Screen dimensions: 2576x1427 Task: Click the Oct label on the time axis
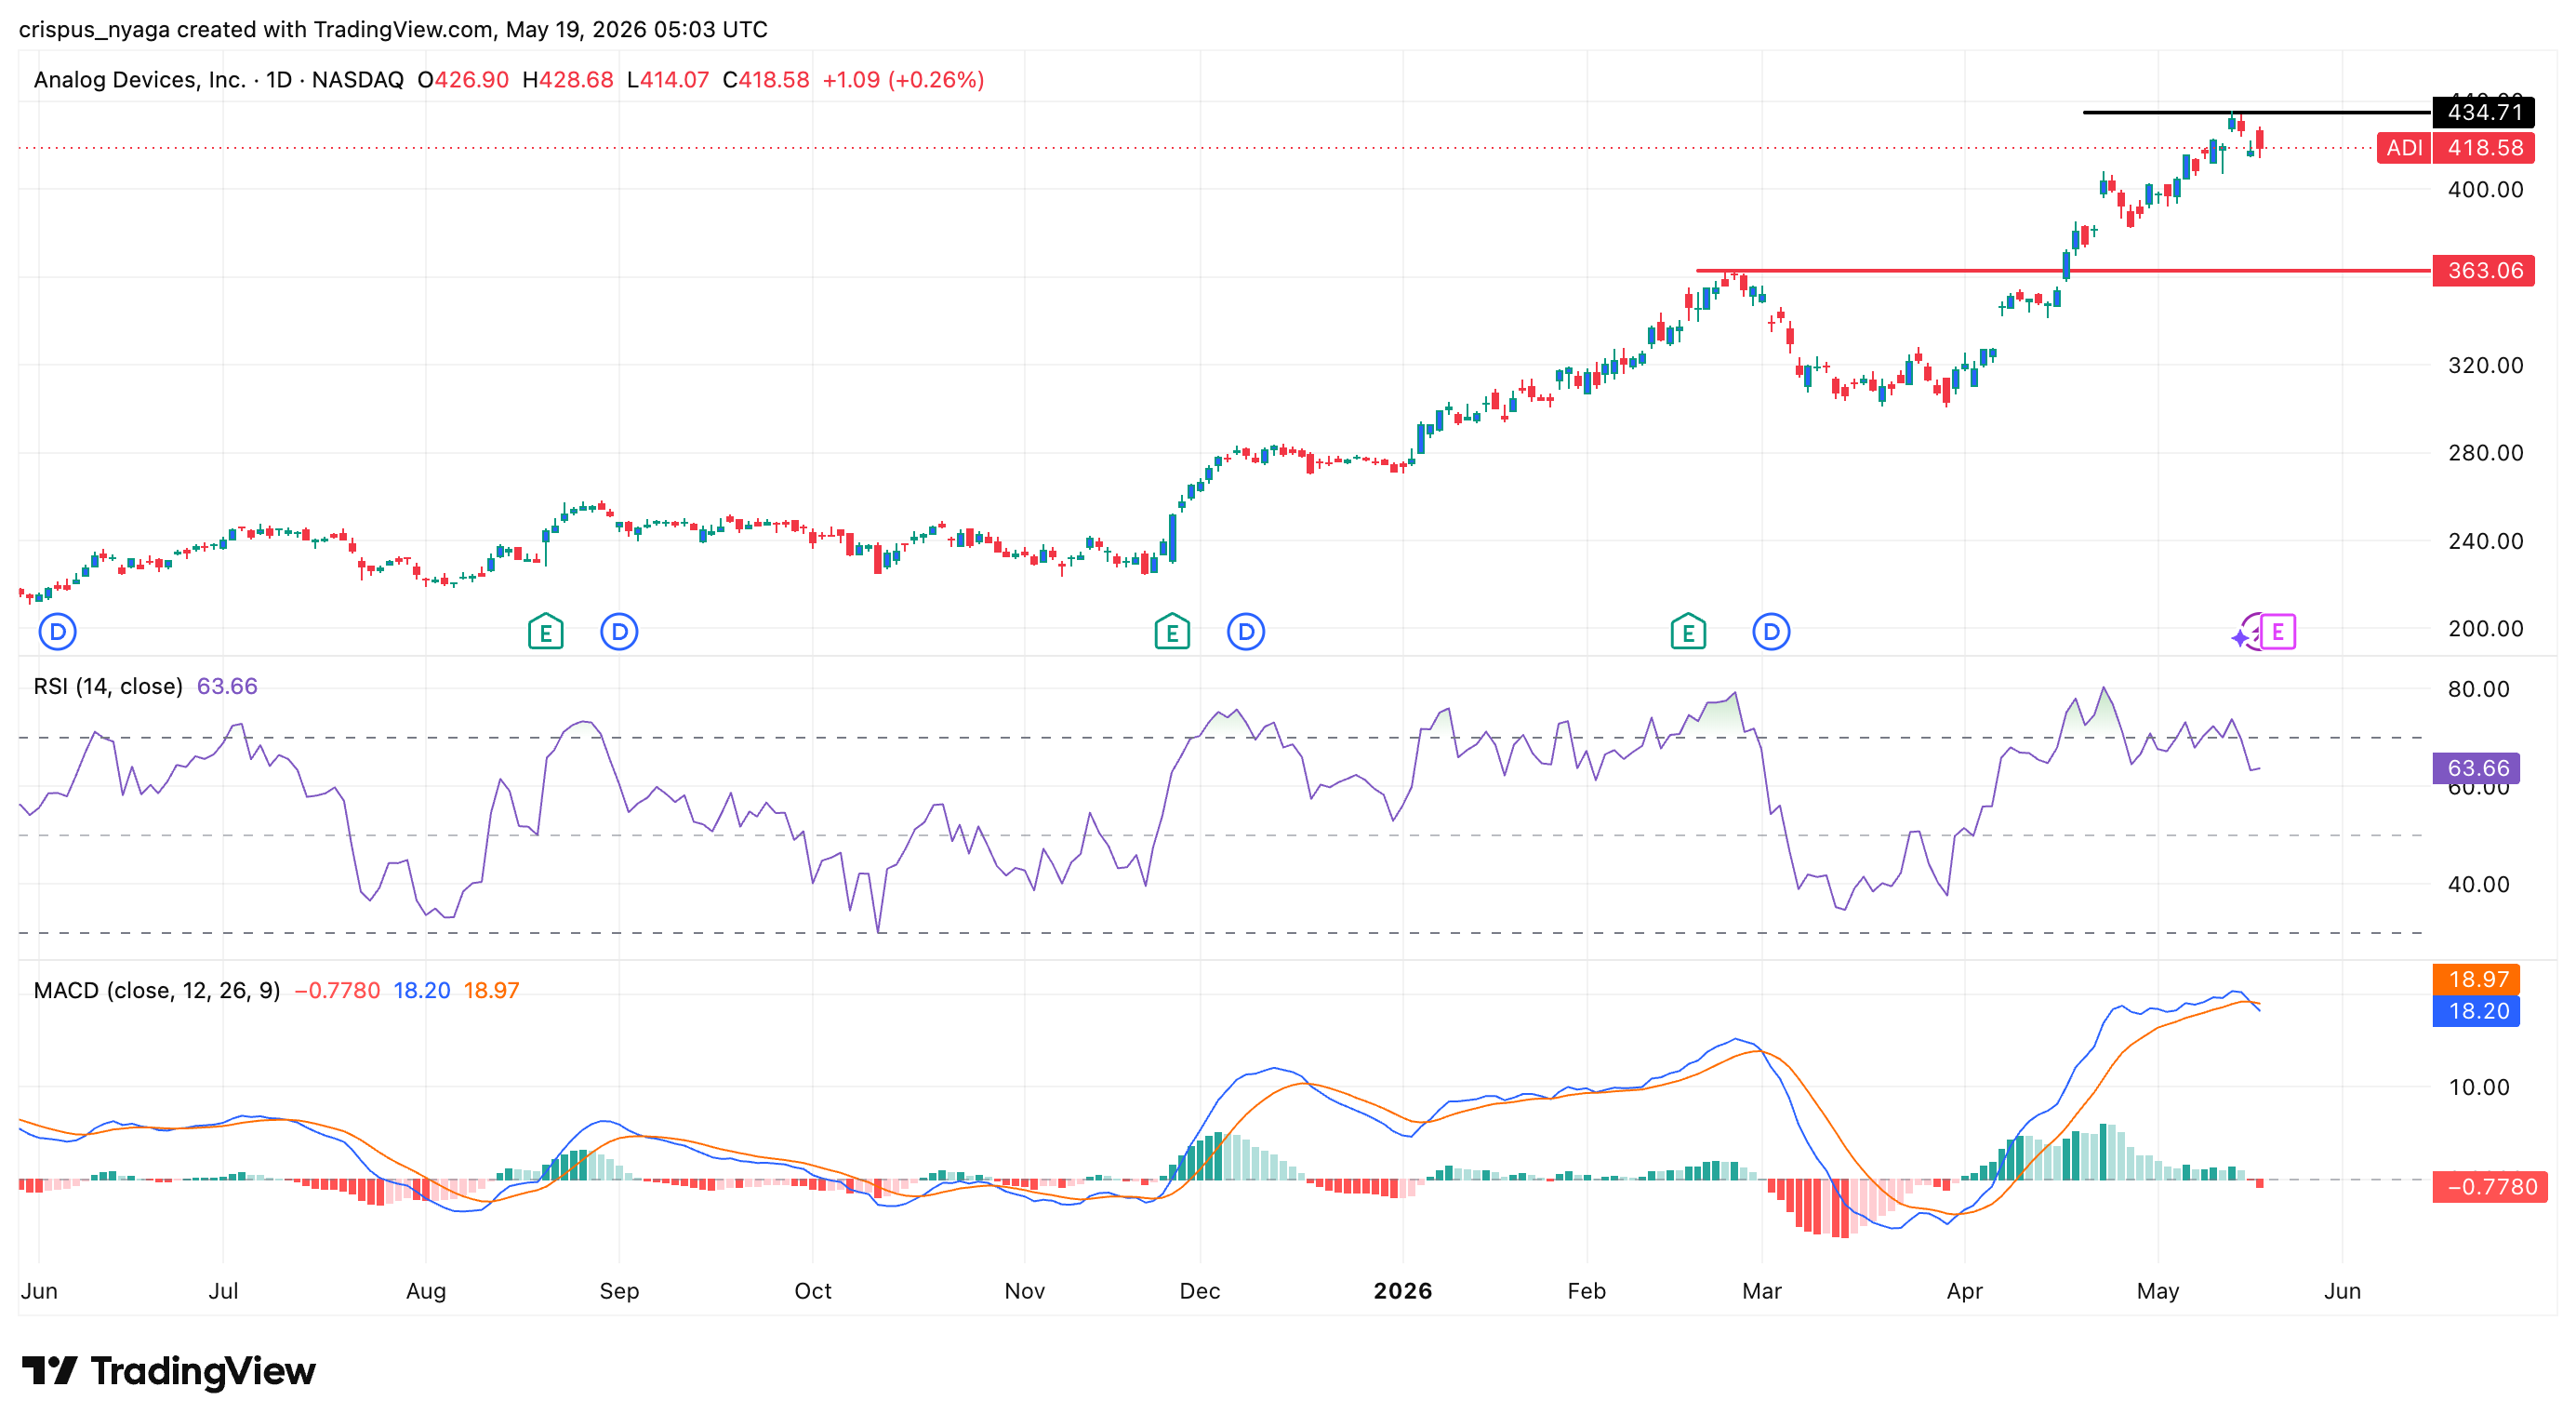pyautogui.click(x=813, y=1291)
